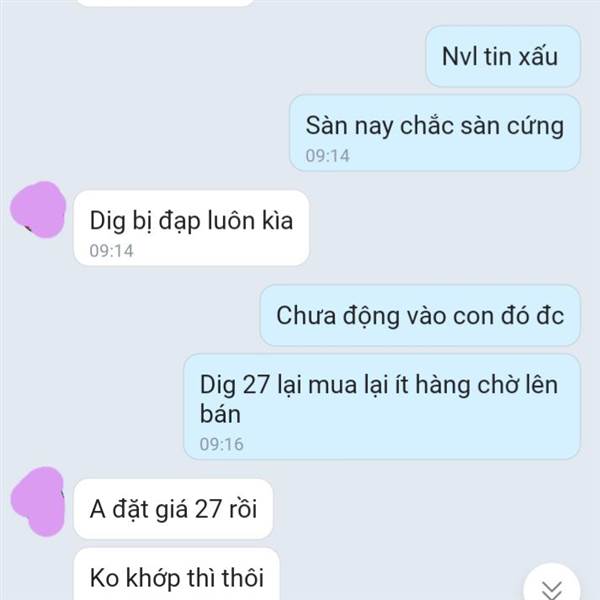Click the word "Dig" in the white received message
This screenshot has height=600, width=600.
tap(108, 222)
